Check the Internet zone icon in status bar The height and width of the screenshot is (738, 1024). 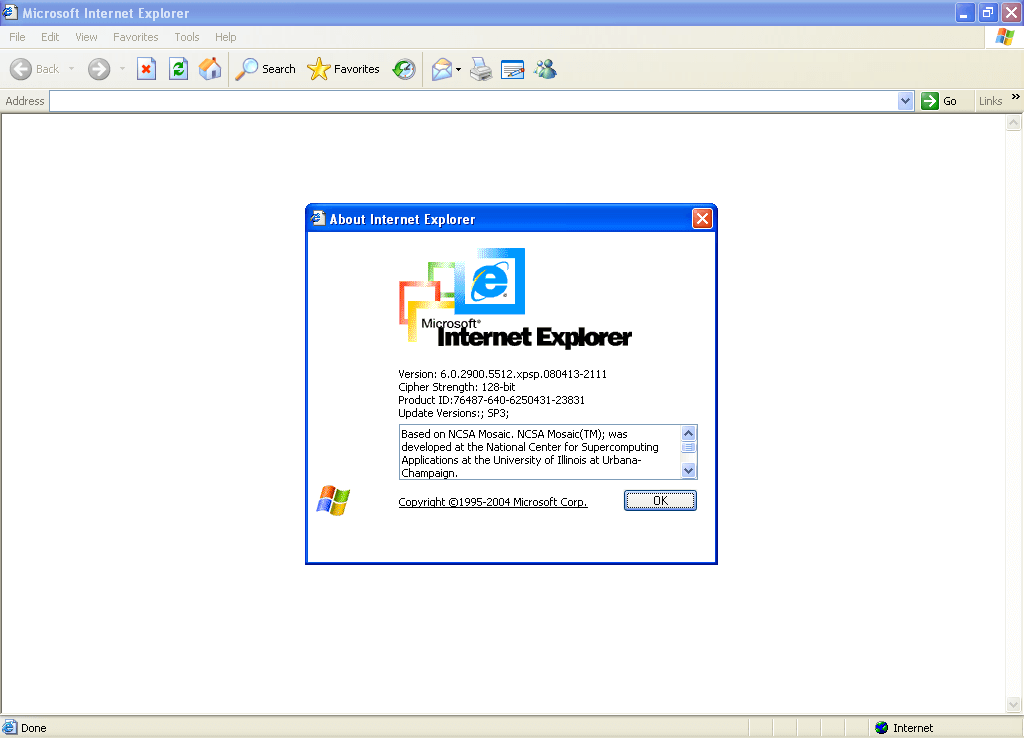(880, 727)
